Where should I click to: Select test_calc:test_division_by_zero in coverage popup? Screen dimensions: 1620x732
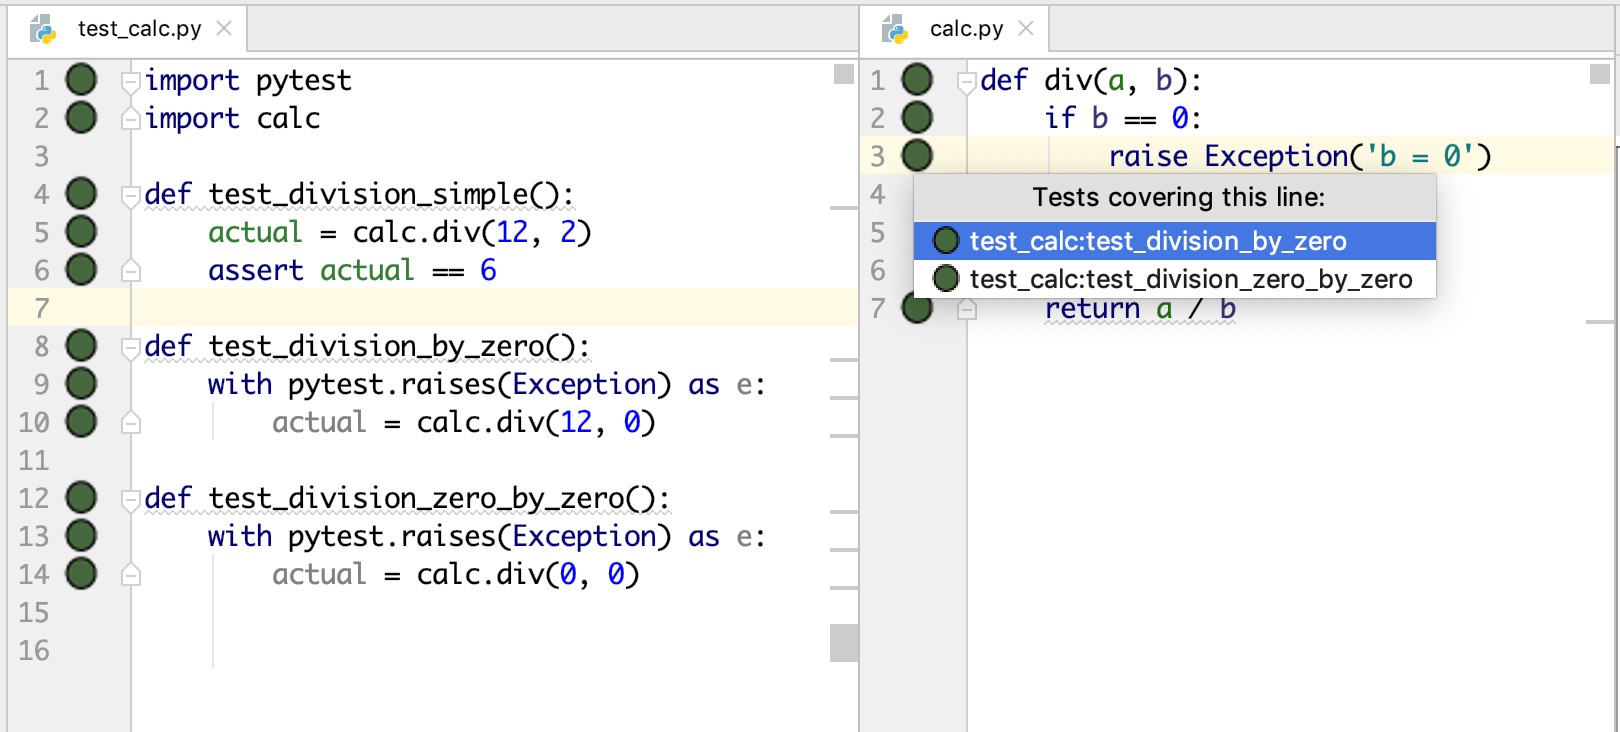pos(1157,241)
